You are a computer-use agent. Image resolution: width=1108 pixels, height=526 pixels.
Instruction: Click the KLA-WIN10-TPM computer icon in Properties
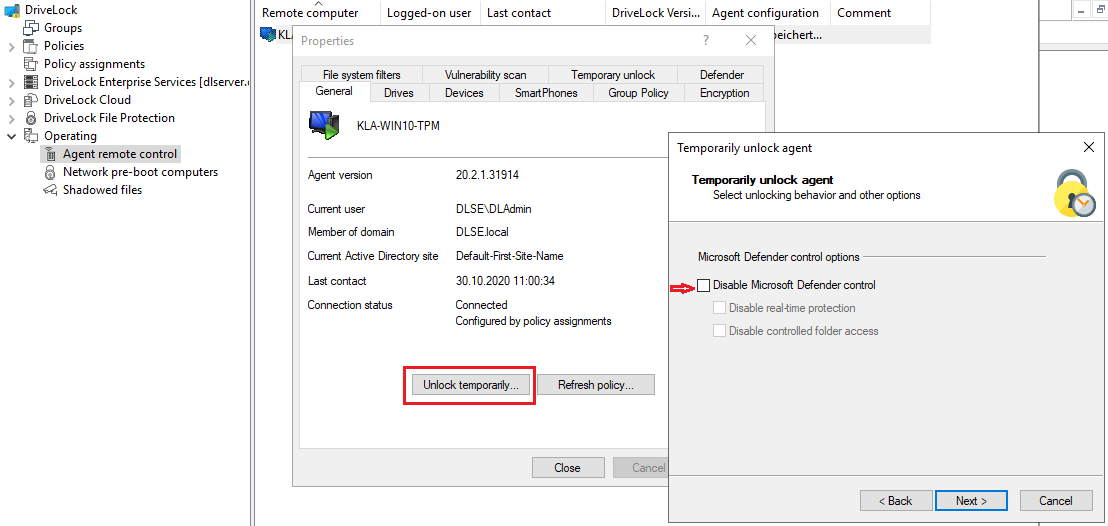[324, 125]
